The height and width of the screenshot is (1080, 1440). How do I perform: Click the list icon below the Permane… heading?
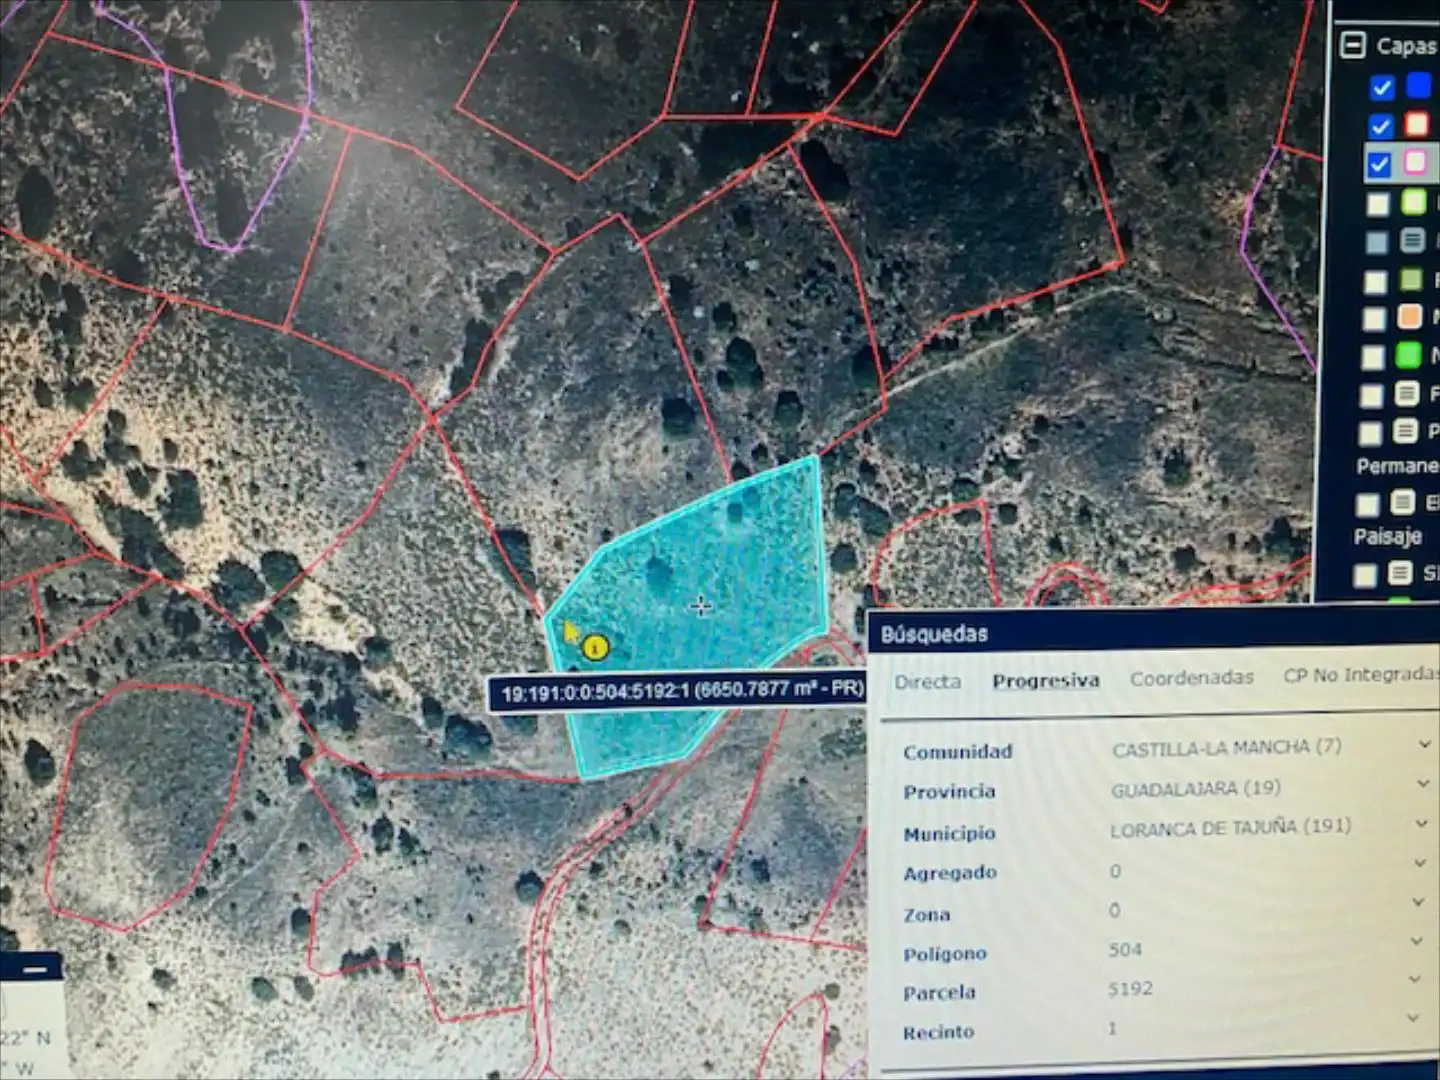(1402, 502)
